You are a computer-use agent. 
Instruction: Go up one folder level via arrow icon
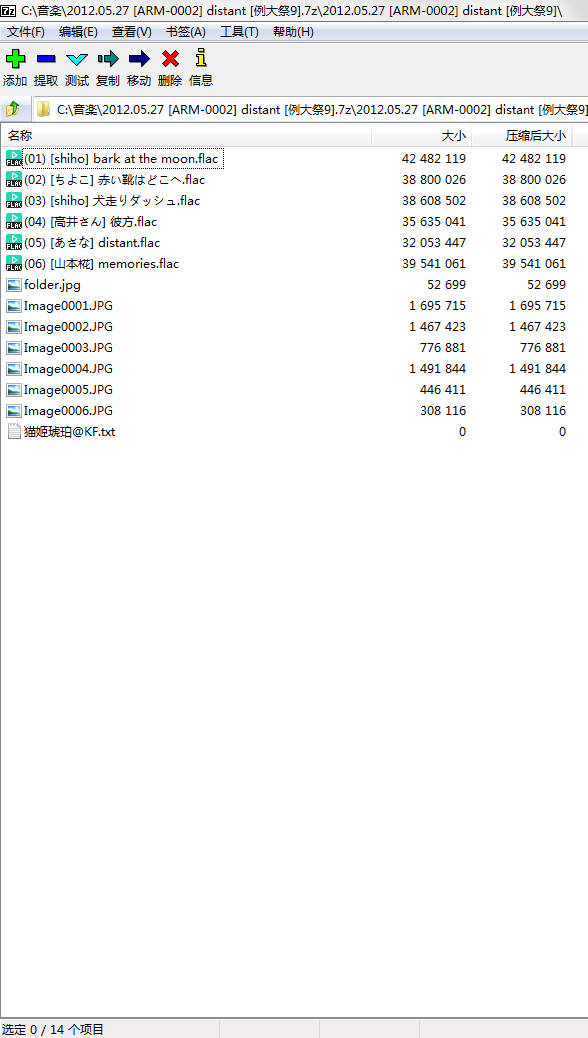pos(13,109)
